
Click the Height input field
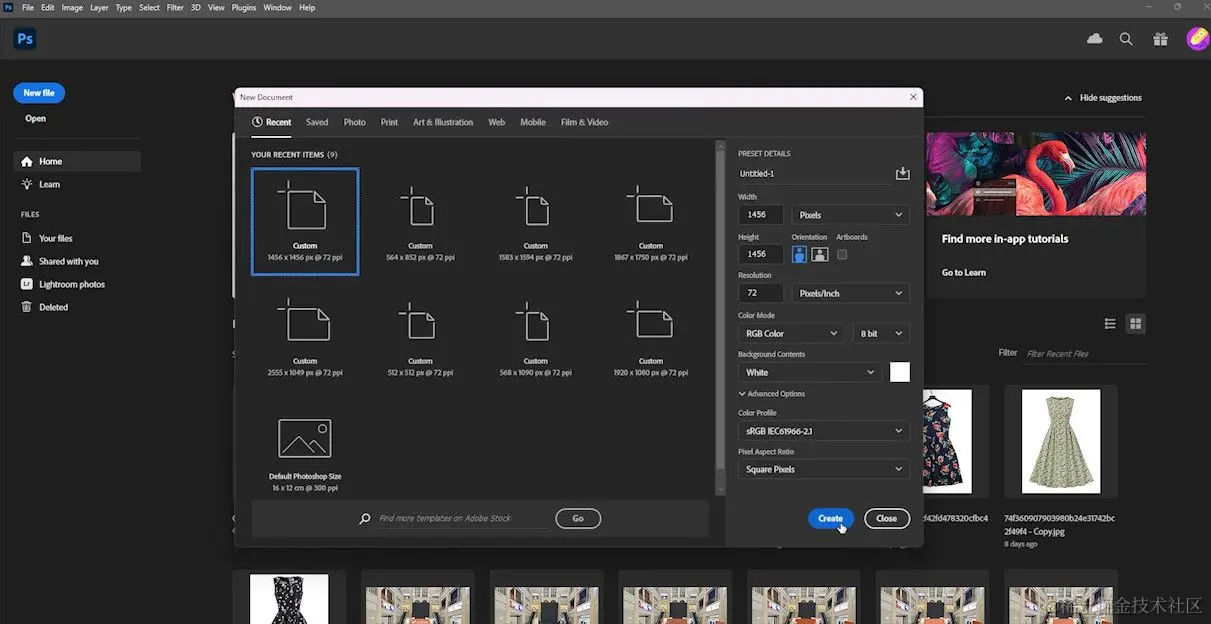point(761,254)
